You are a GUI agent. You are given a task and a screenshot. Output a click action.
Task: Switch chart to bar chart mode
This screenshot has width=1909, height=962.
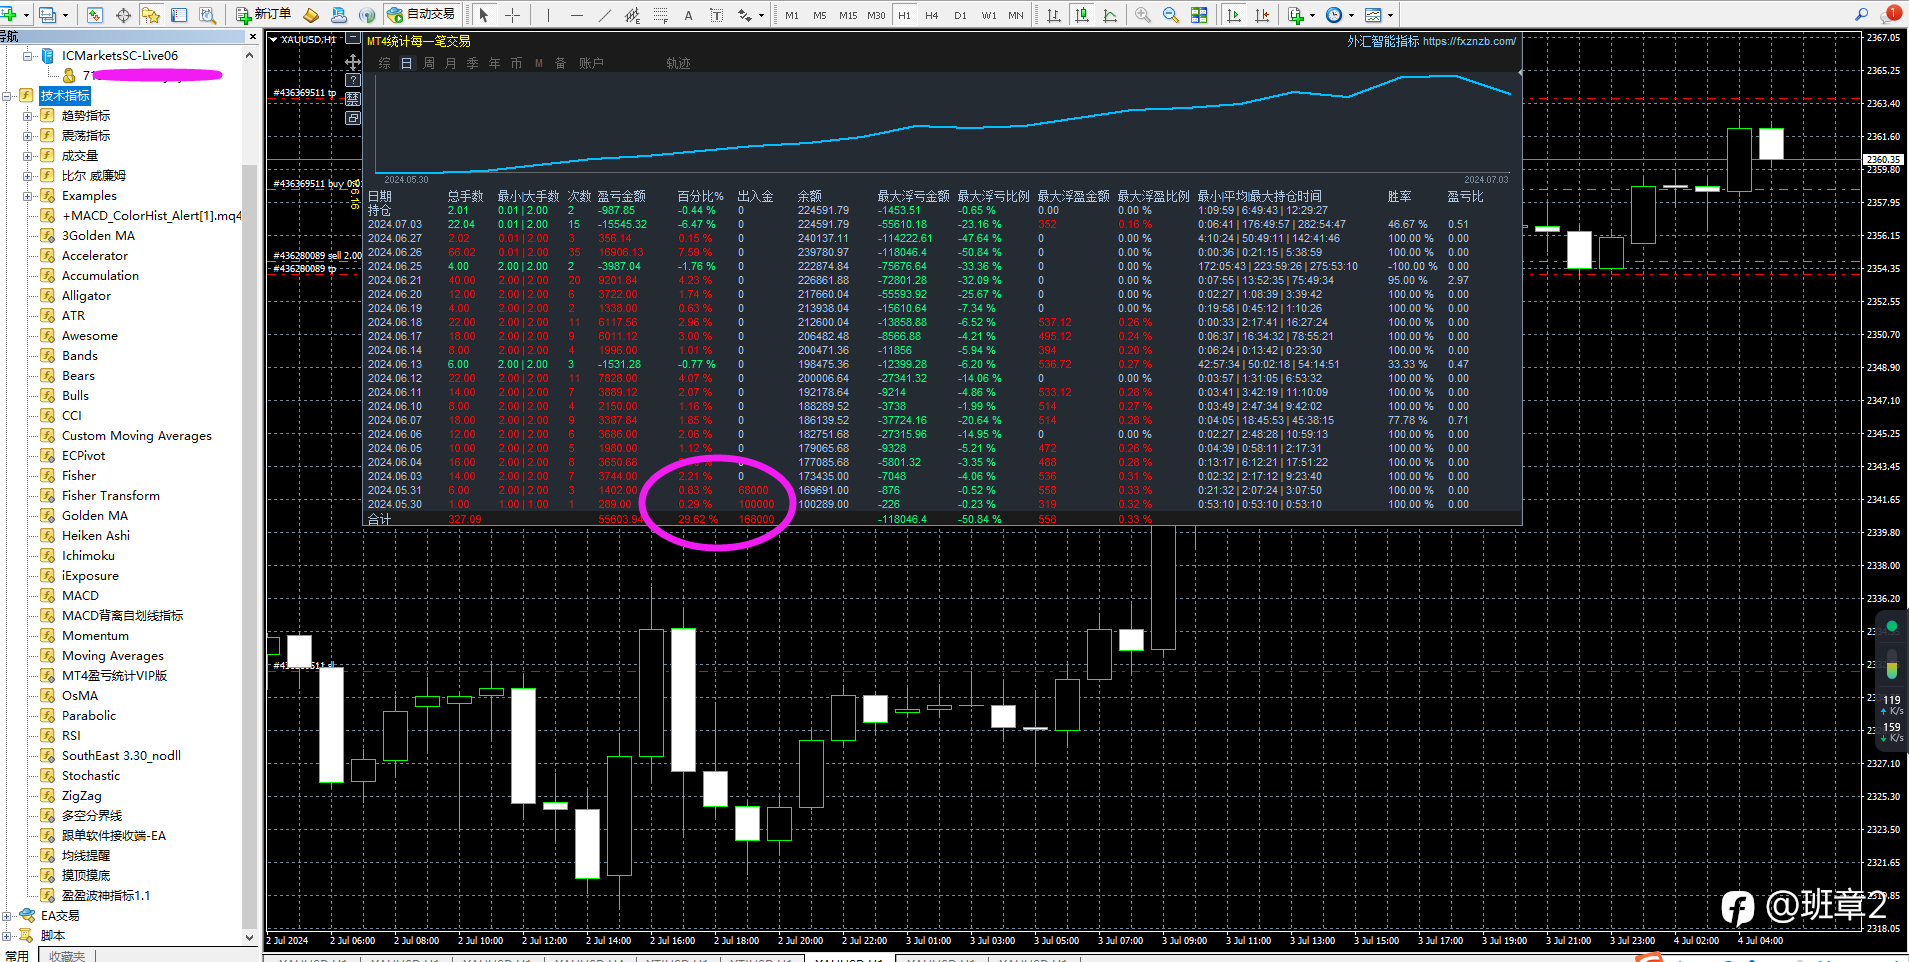[x=1054, y=15]
